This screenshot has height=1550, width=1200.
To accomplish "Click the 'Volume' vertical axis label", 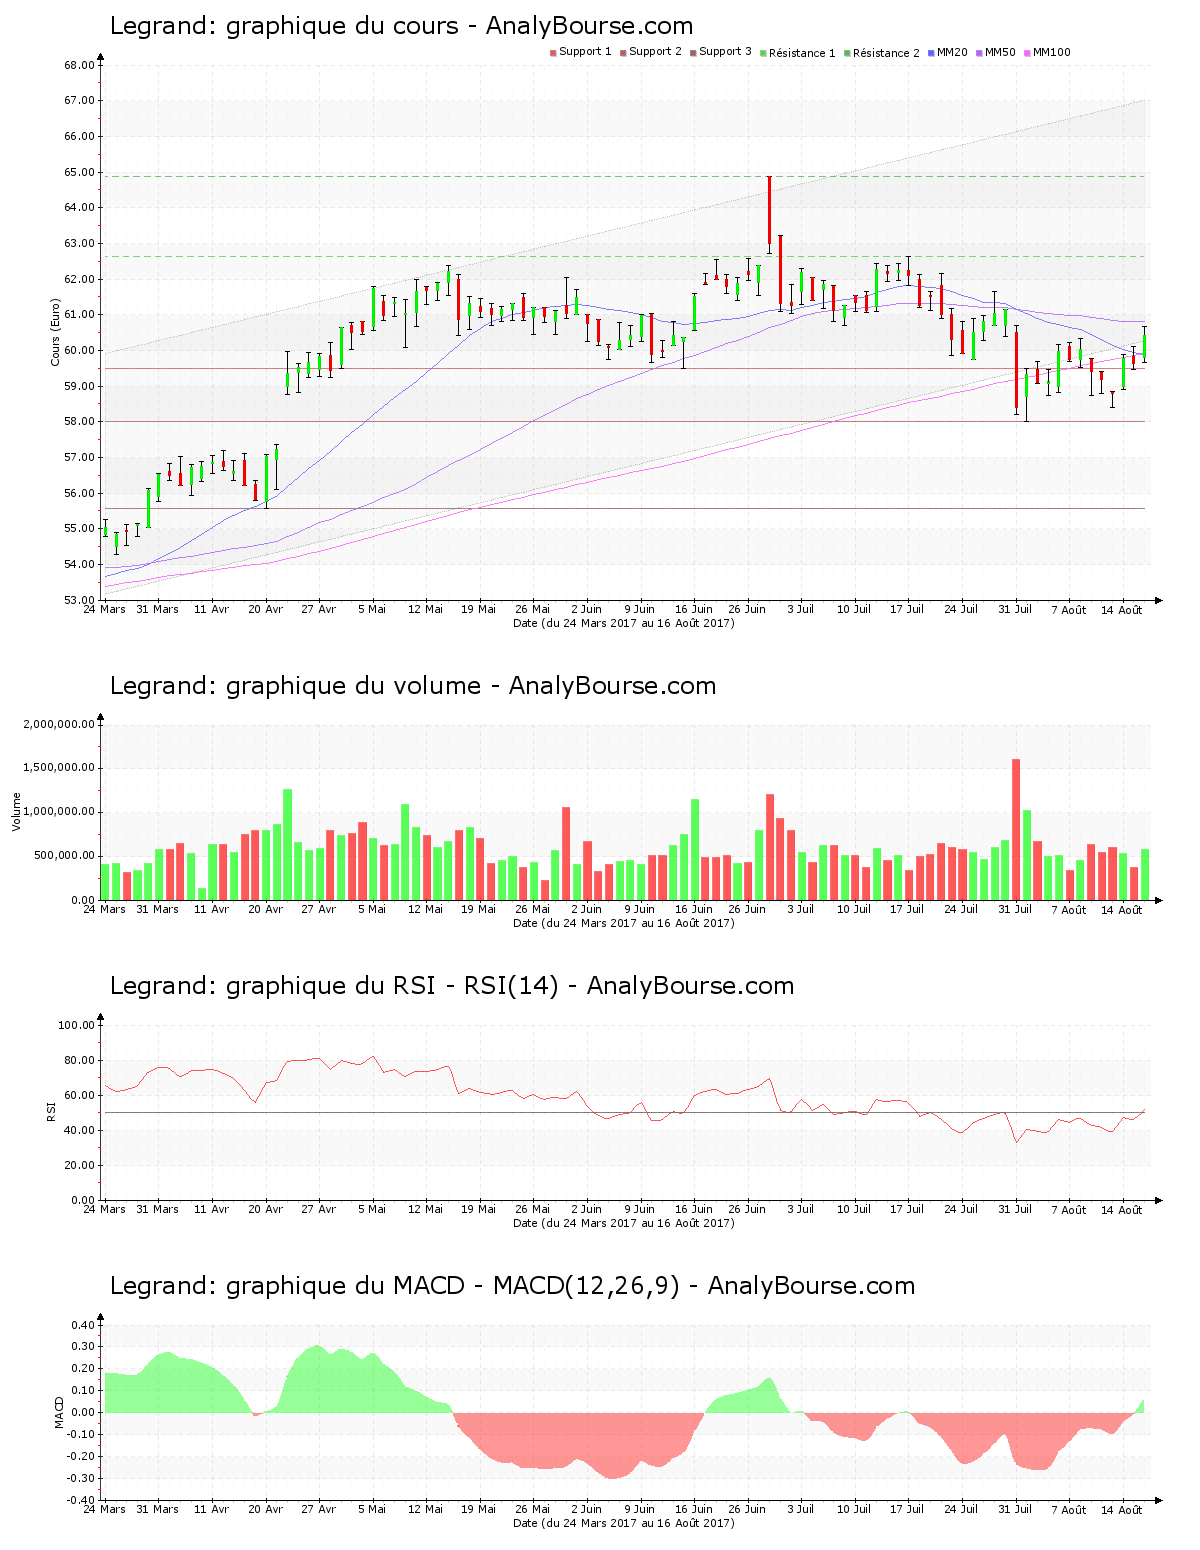I will (x=16, y=811).
